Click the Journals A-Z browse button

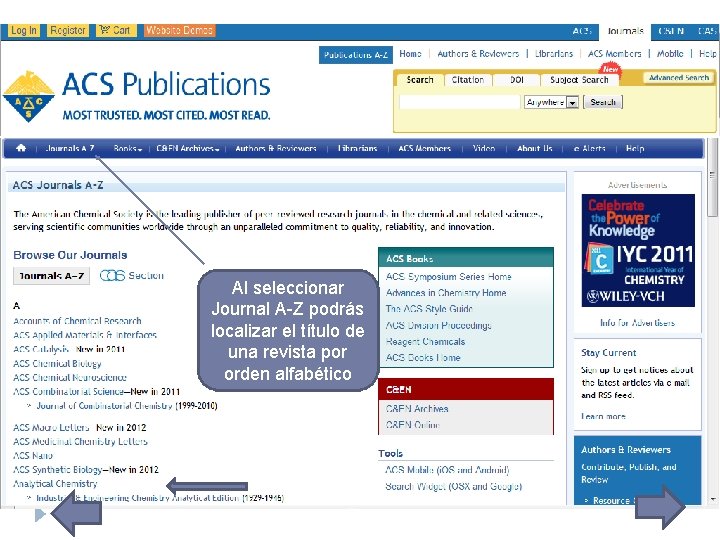click(x=51, y=276)
